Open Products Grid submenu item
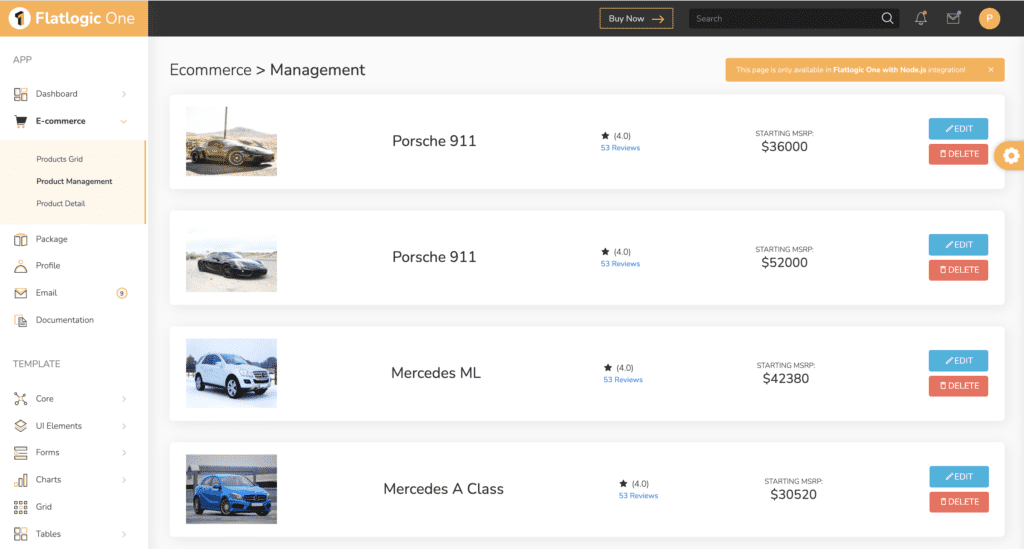1024x549 pixels. pyautogui.click(x=59, y=159)
